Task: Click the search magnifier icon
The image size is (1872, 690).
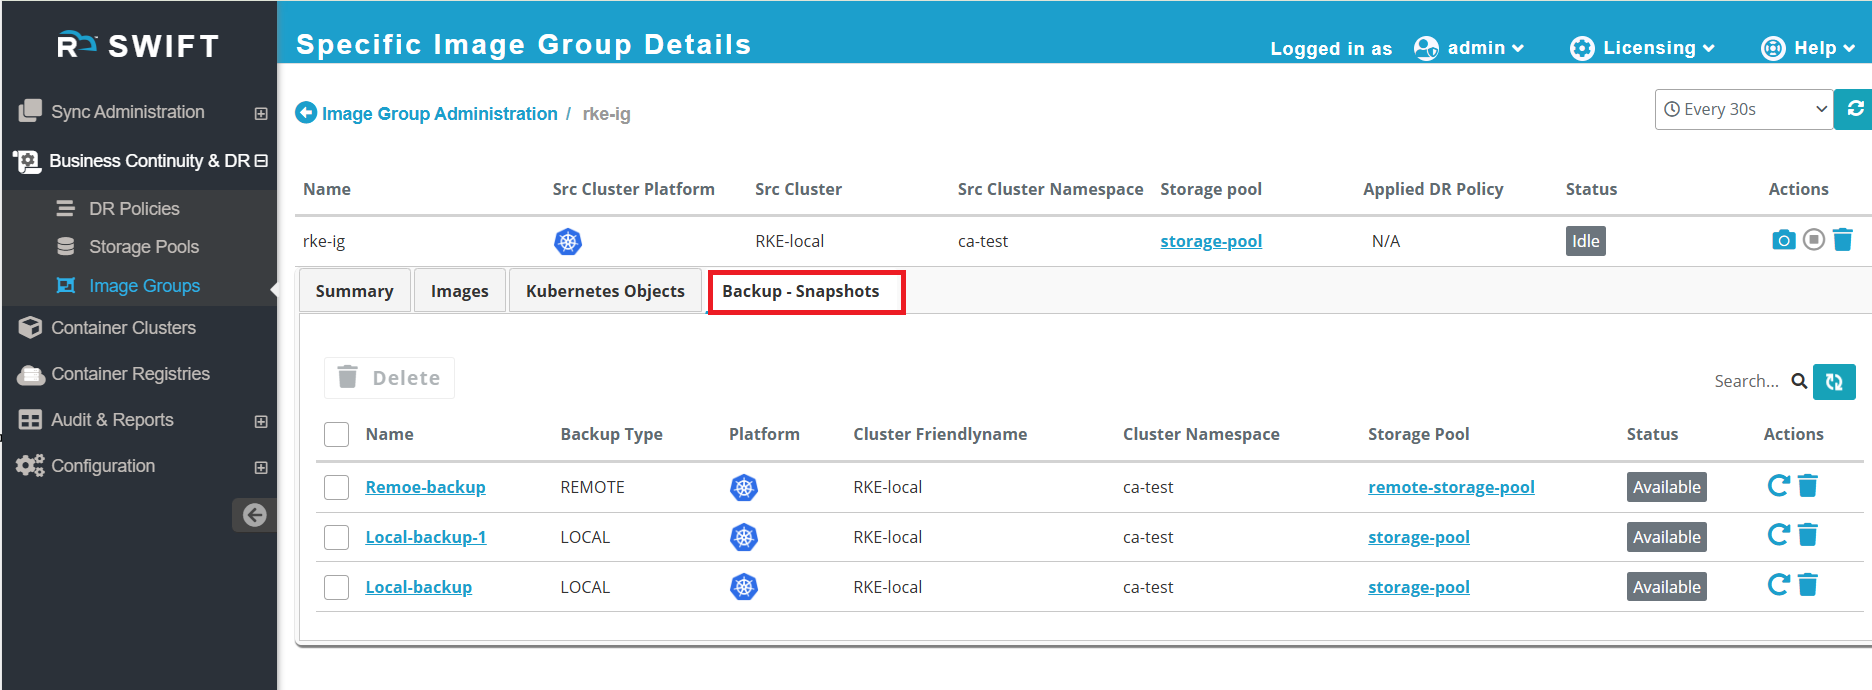Action: point(1799,381)
